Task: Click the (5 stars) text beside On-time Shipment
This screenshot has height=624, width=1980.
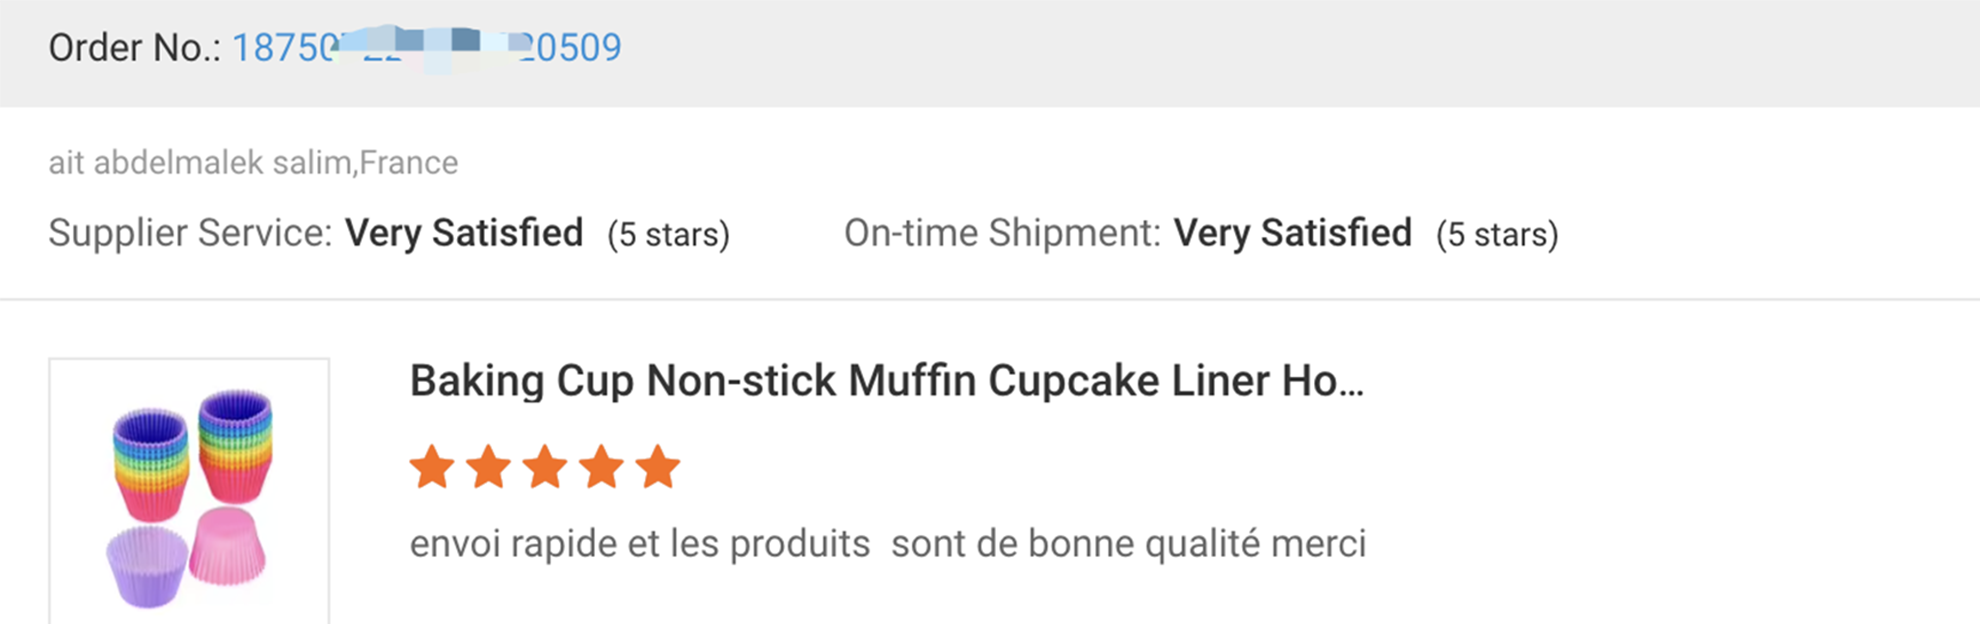Action: point(1497,235)
